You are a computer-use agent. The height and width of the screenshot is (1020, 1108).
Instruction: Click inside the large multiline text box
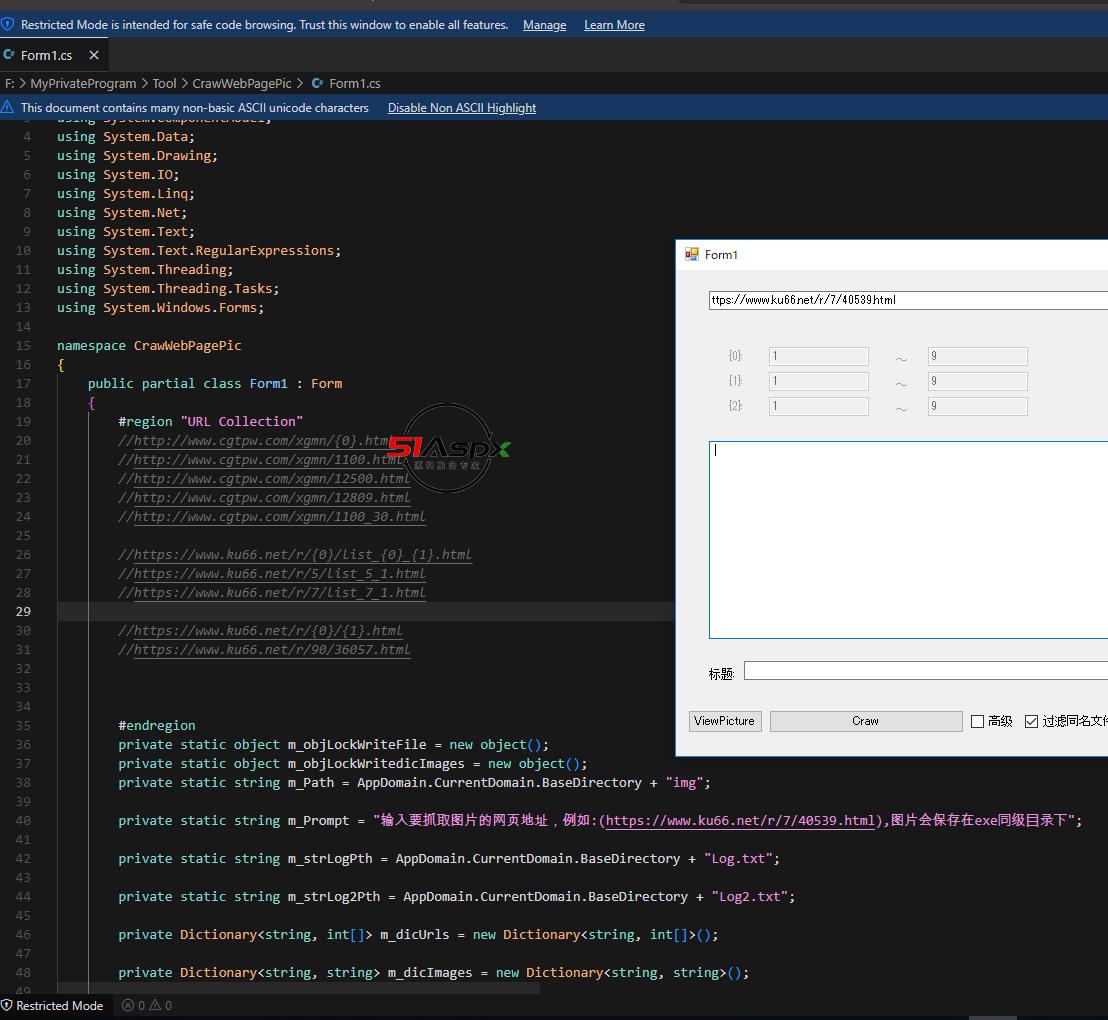pyautogui.click(x=908, y=540)
